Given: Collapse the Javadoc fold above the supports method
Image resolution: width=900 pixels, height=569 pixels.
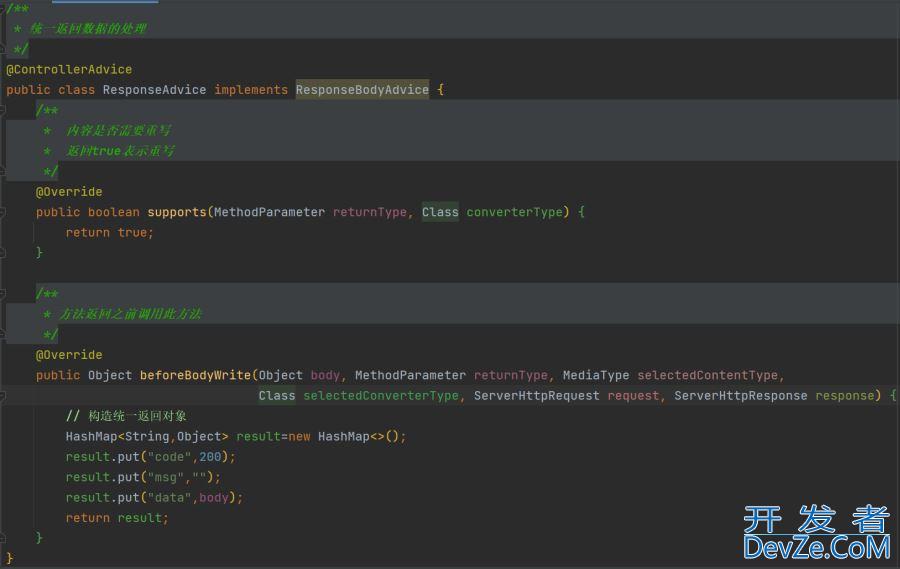Looking at the screenshot, I should pos(2,109).
